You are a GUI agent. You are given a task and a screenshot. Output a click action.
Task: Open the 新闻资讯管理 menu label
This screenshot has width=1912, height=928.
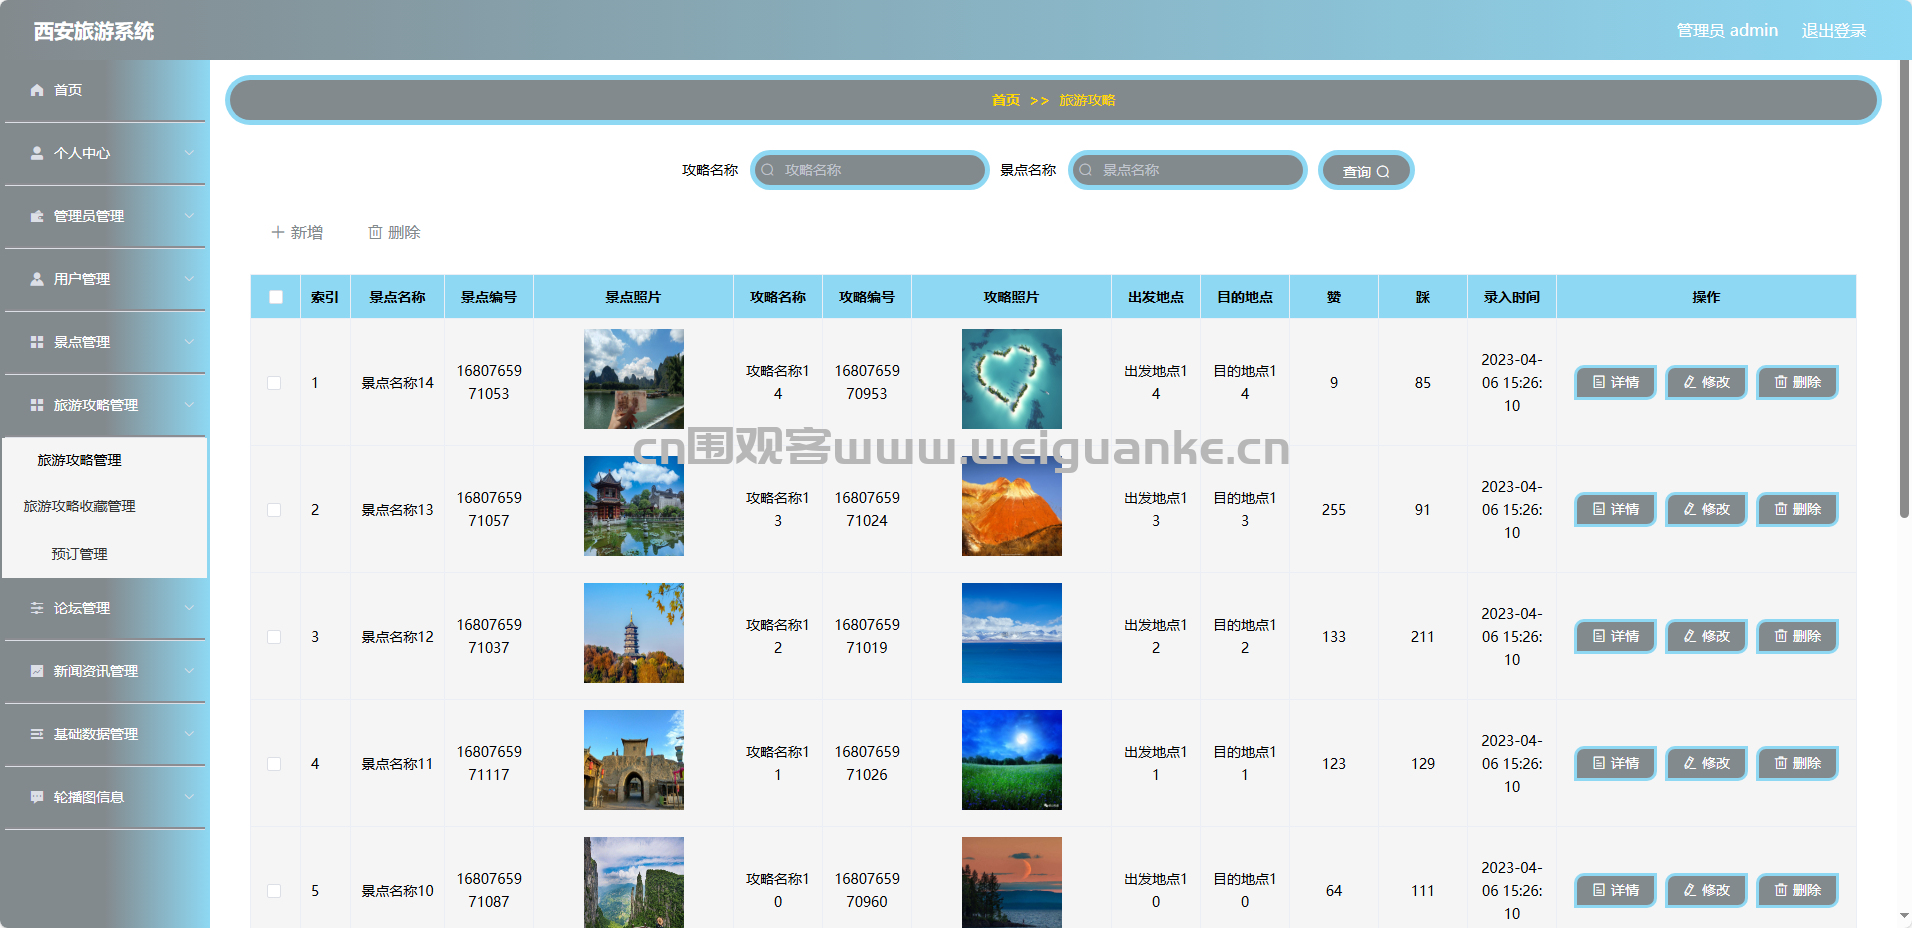tap(96, 671)
